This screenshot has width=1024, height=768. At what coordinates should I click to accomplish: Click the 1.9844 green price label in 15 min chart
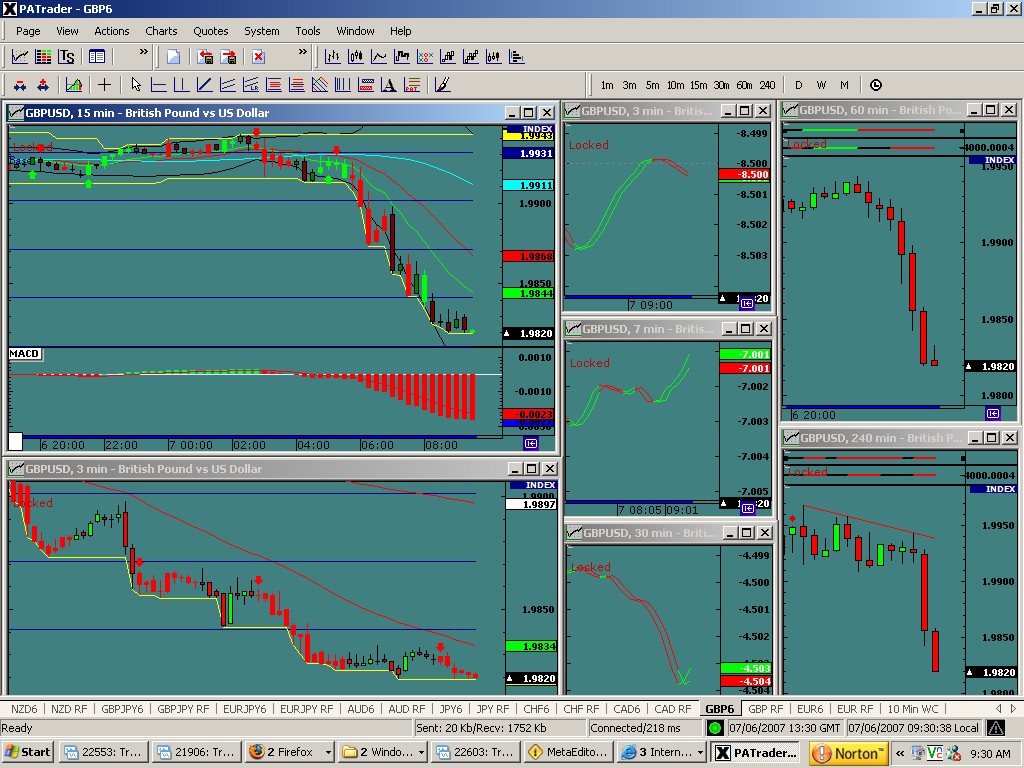[529, 294]
